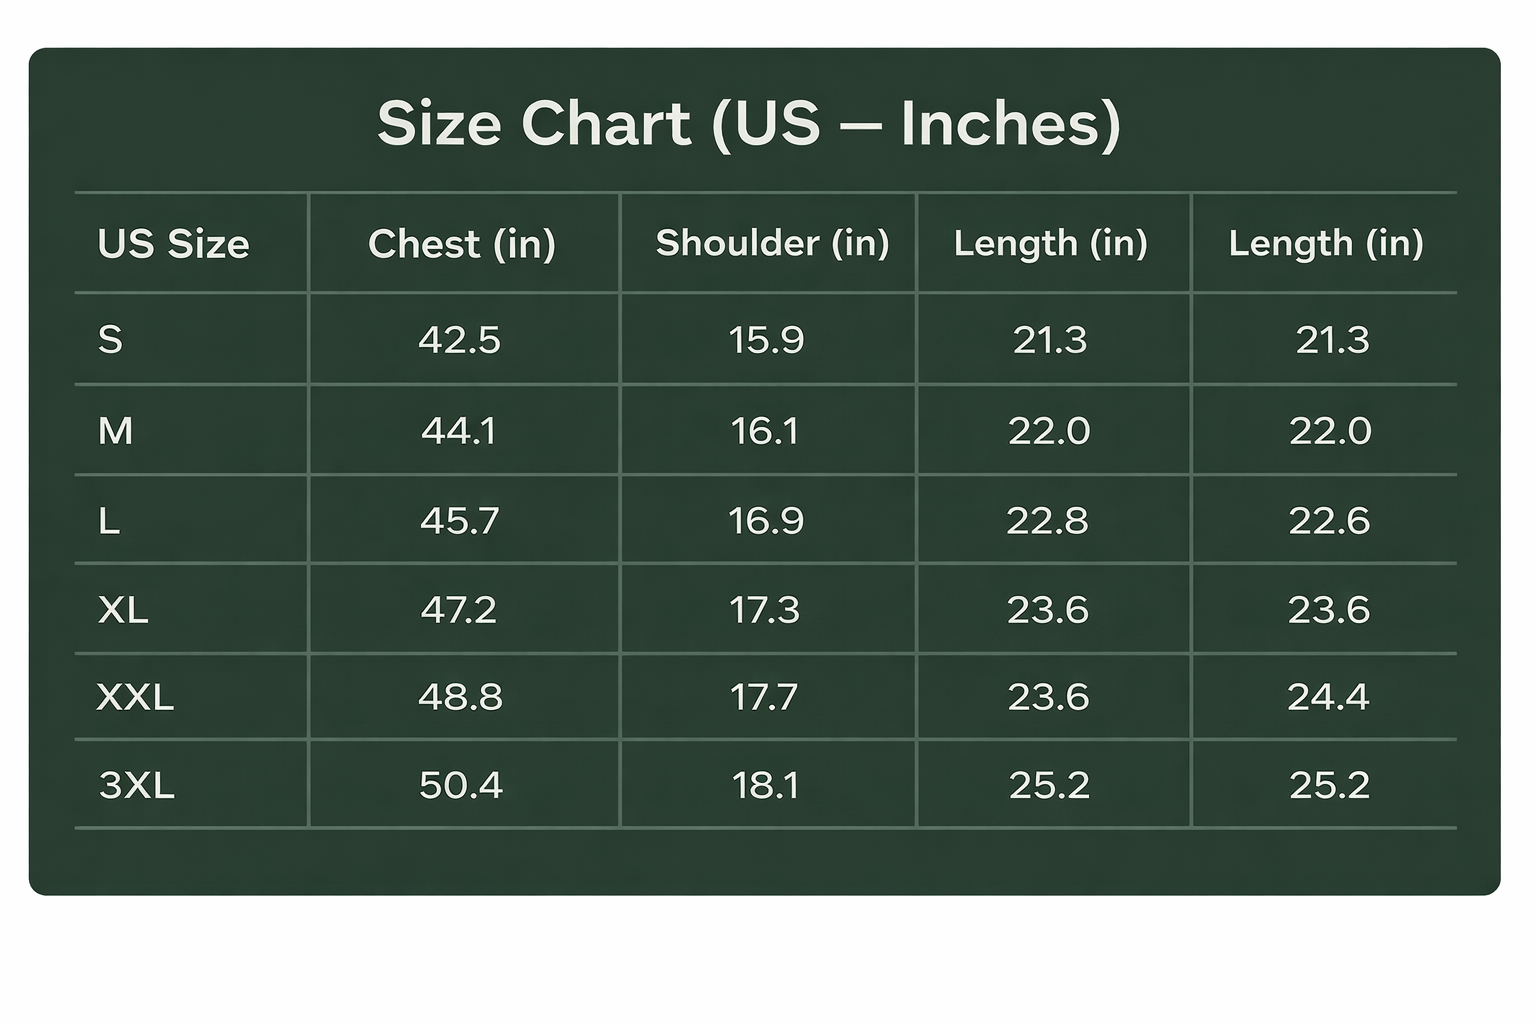
Task: Click the 22.8 length value cell
Action: click(x=1047, y=521)
